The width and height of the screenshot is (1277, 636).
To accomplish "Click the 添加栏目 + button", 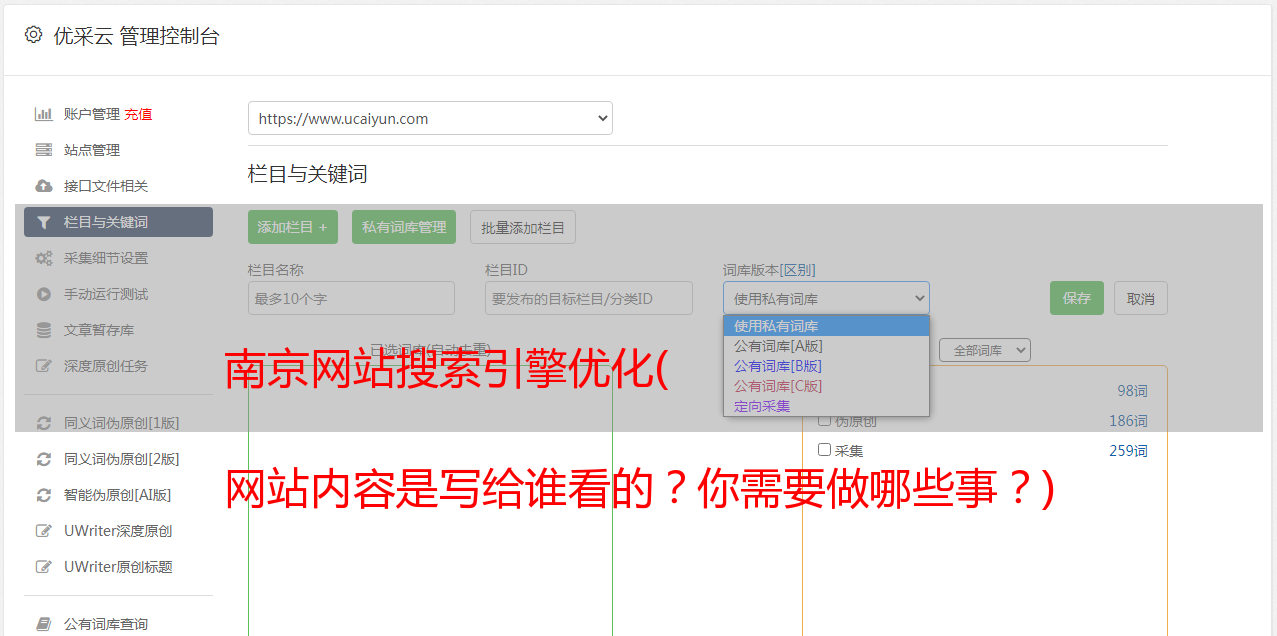I will pyautogui.click(x=293, y=227).
